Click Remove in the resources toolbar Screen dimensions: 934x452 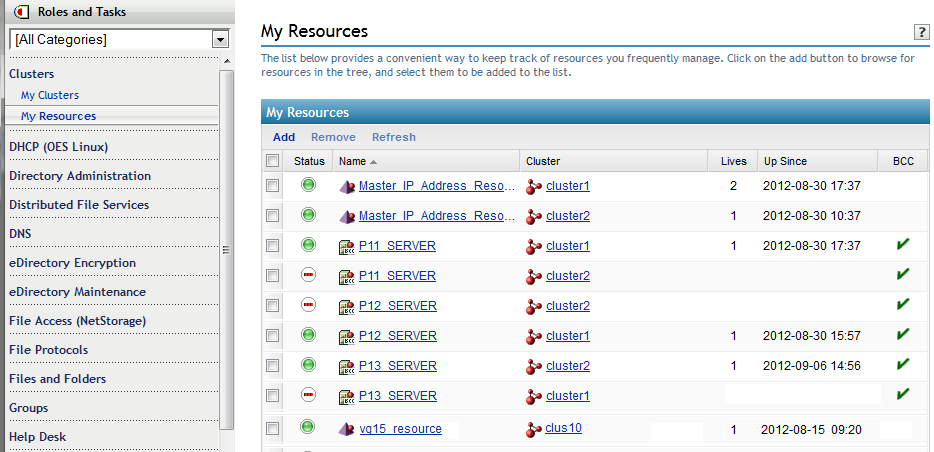pyautogui.click(x=333, y=137)
